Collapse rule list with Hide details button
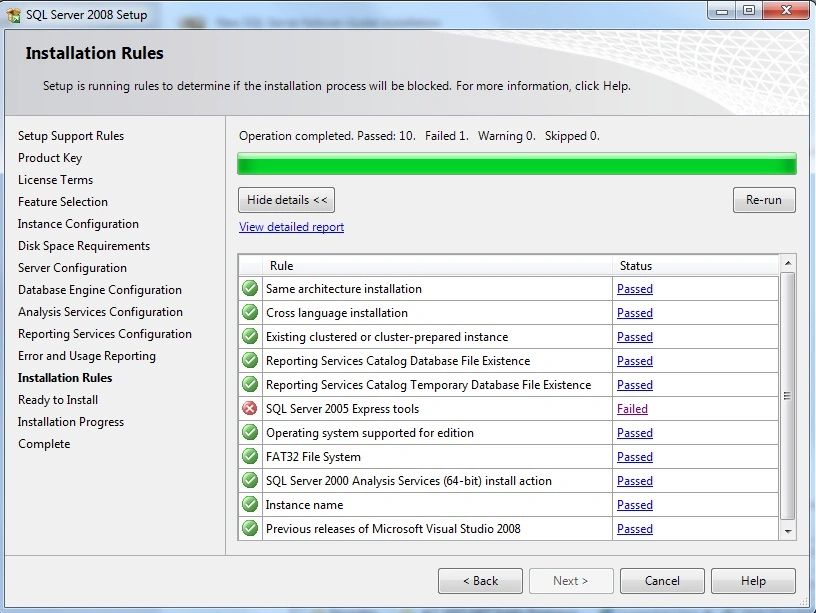This screenshot has height=613, width=816. 286,200
